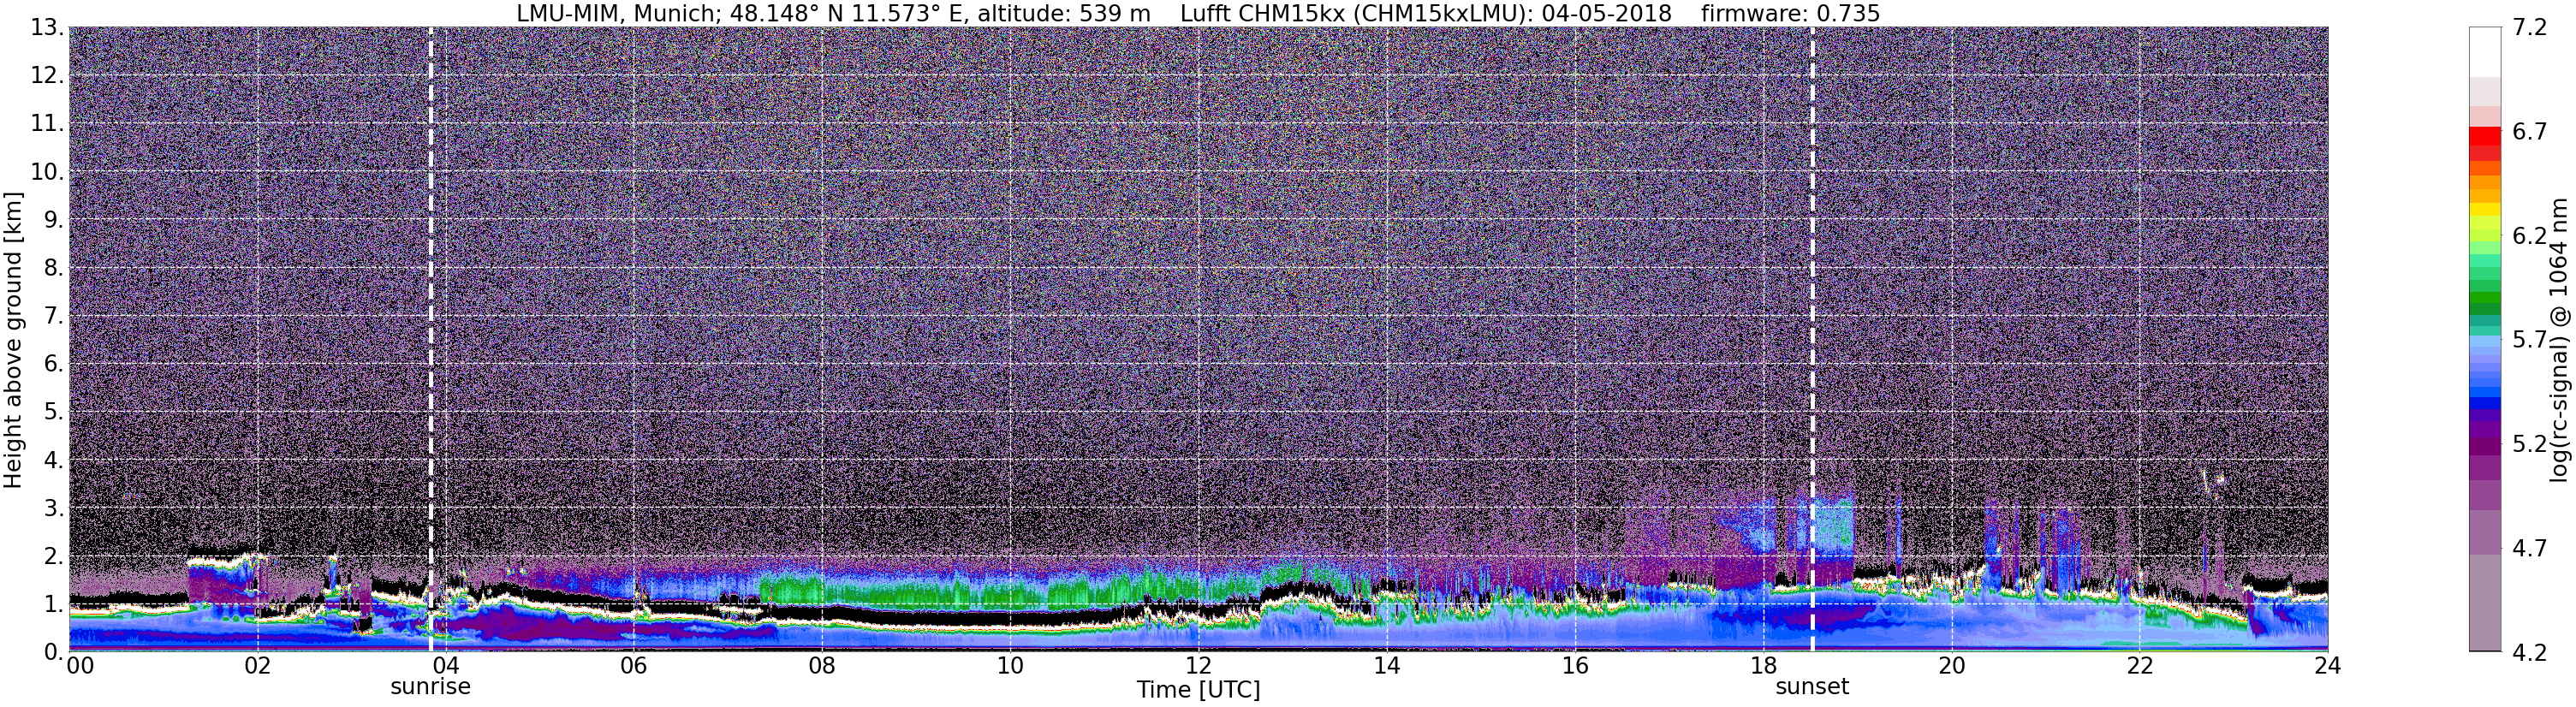Click the green segment of the colorbar

click(x=2484, y=300)
